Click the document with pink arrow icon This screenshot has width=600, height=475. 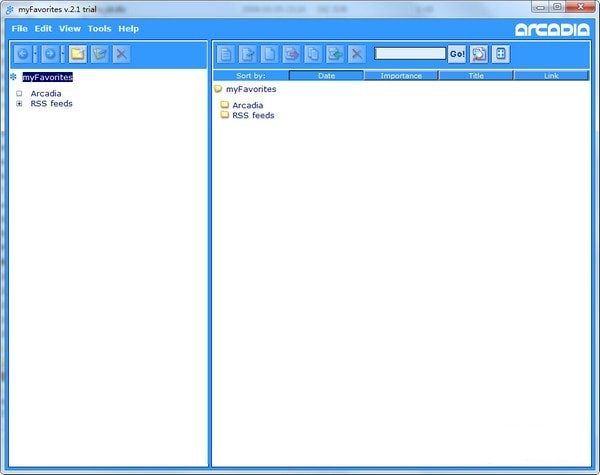tap(291, 54)
